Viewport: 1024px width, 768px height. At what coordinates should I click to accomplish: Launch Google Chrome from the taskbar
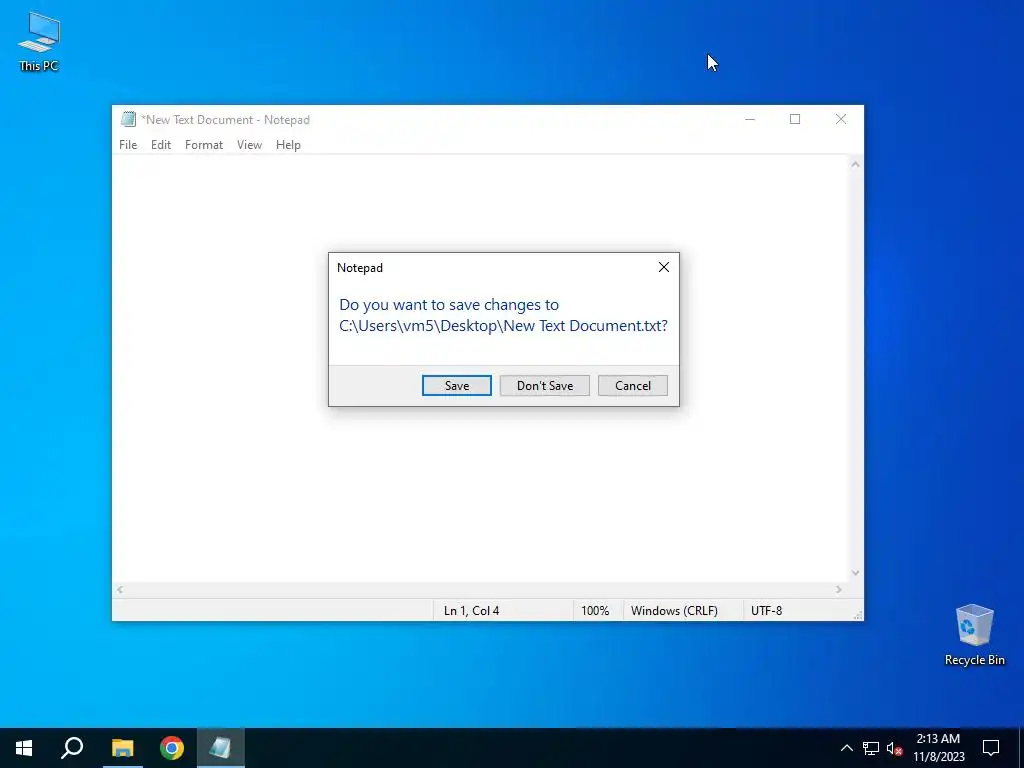point(172,748)
